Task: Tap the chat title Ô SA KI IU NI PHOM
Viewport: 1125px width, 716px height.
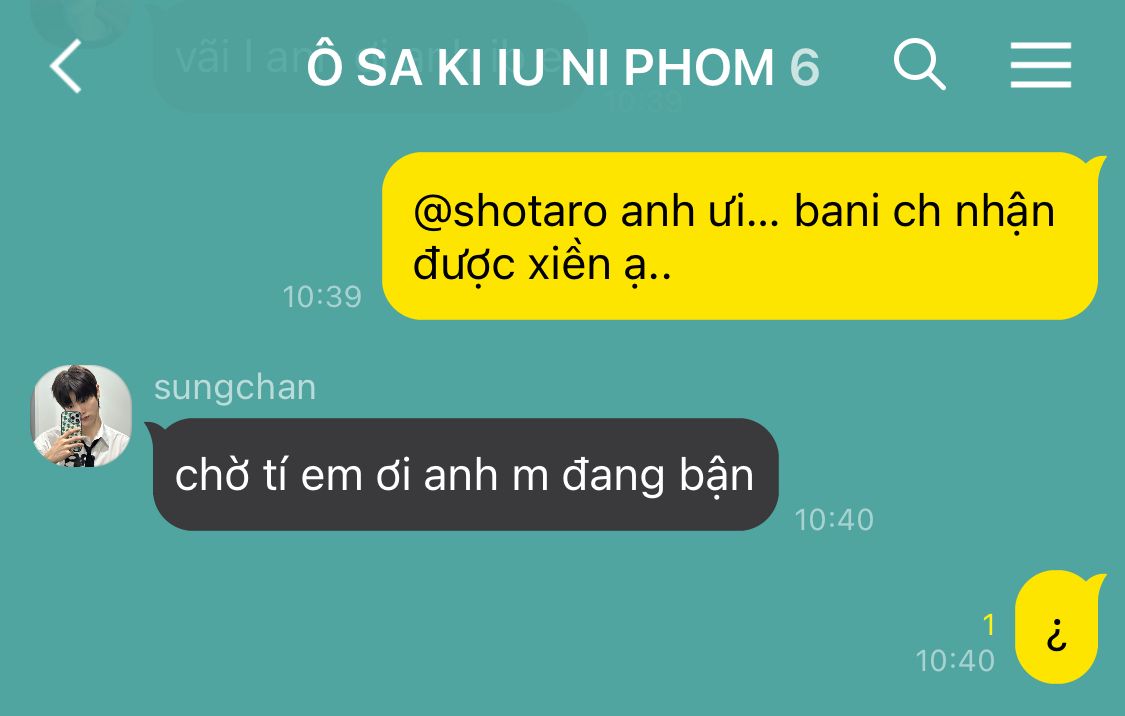Action: point(540,67)
